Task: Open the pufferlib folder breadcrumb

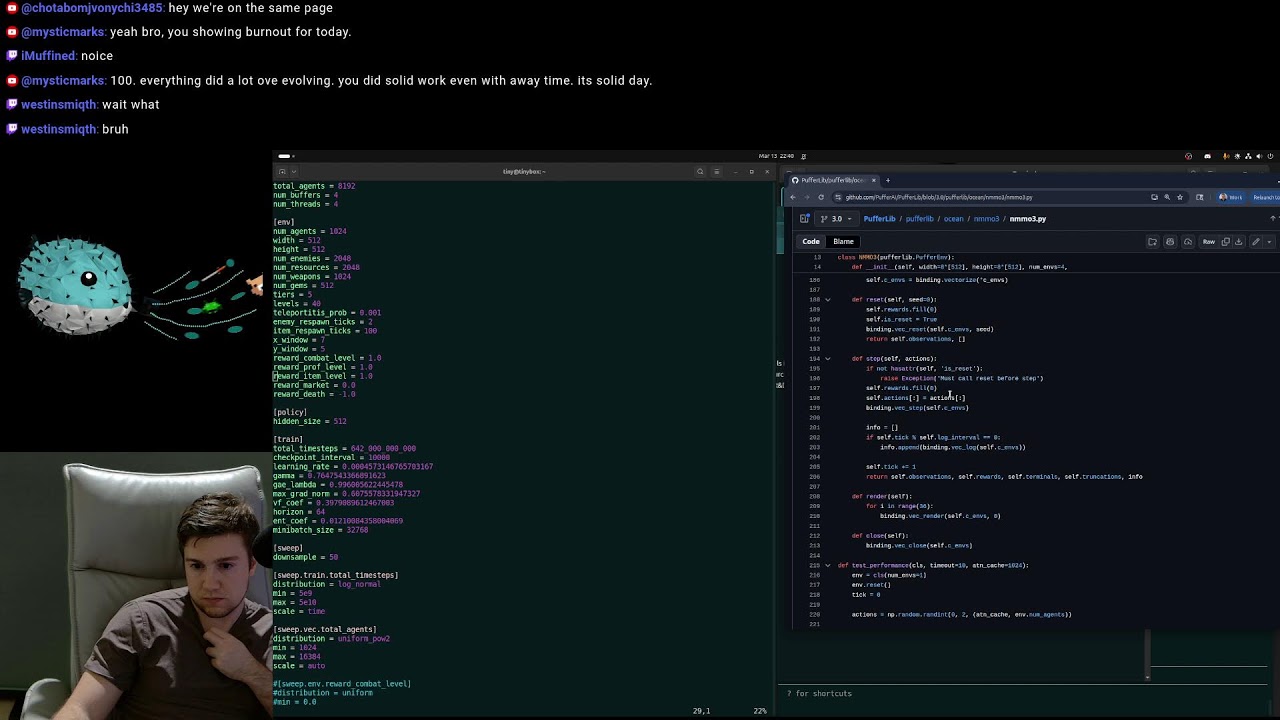Action: [919, 219]
